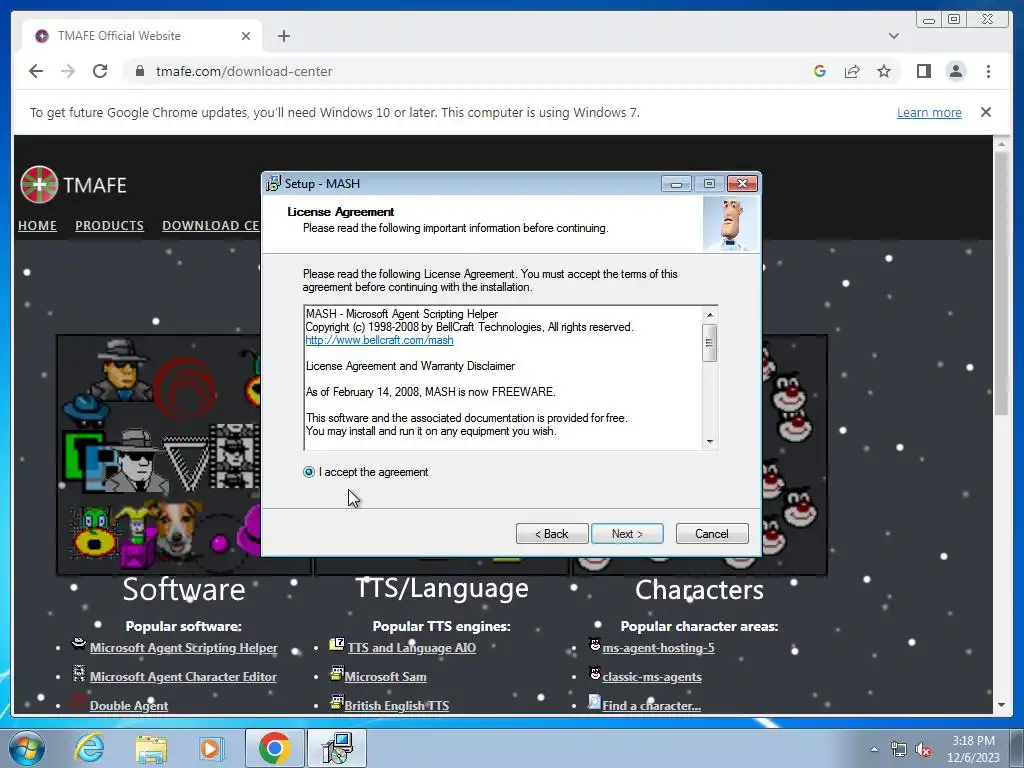Open the Find a character... link
This screenshot has height=768, width=1024.
652,705
